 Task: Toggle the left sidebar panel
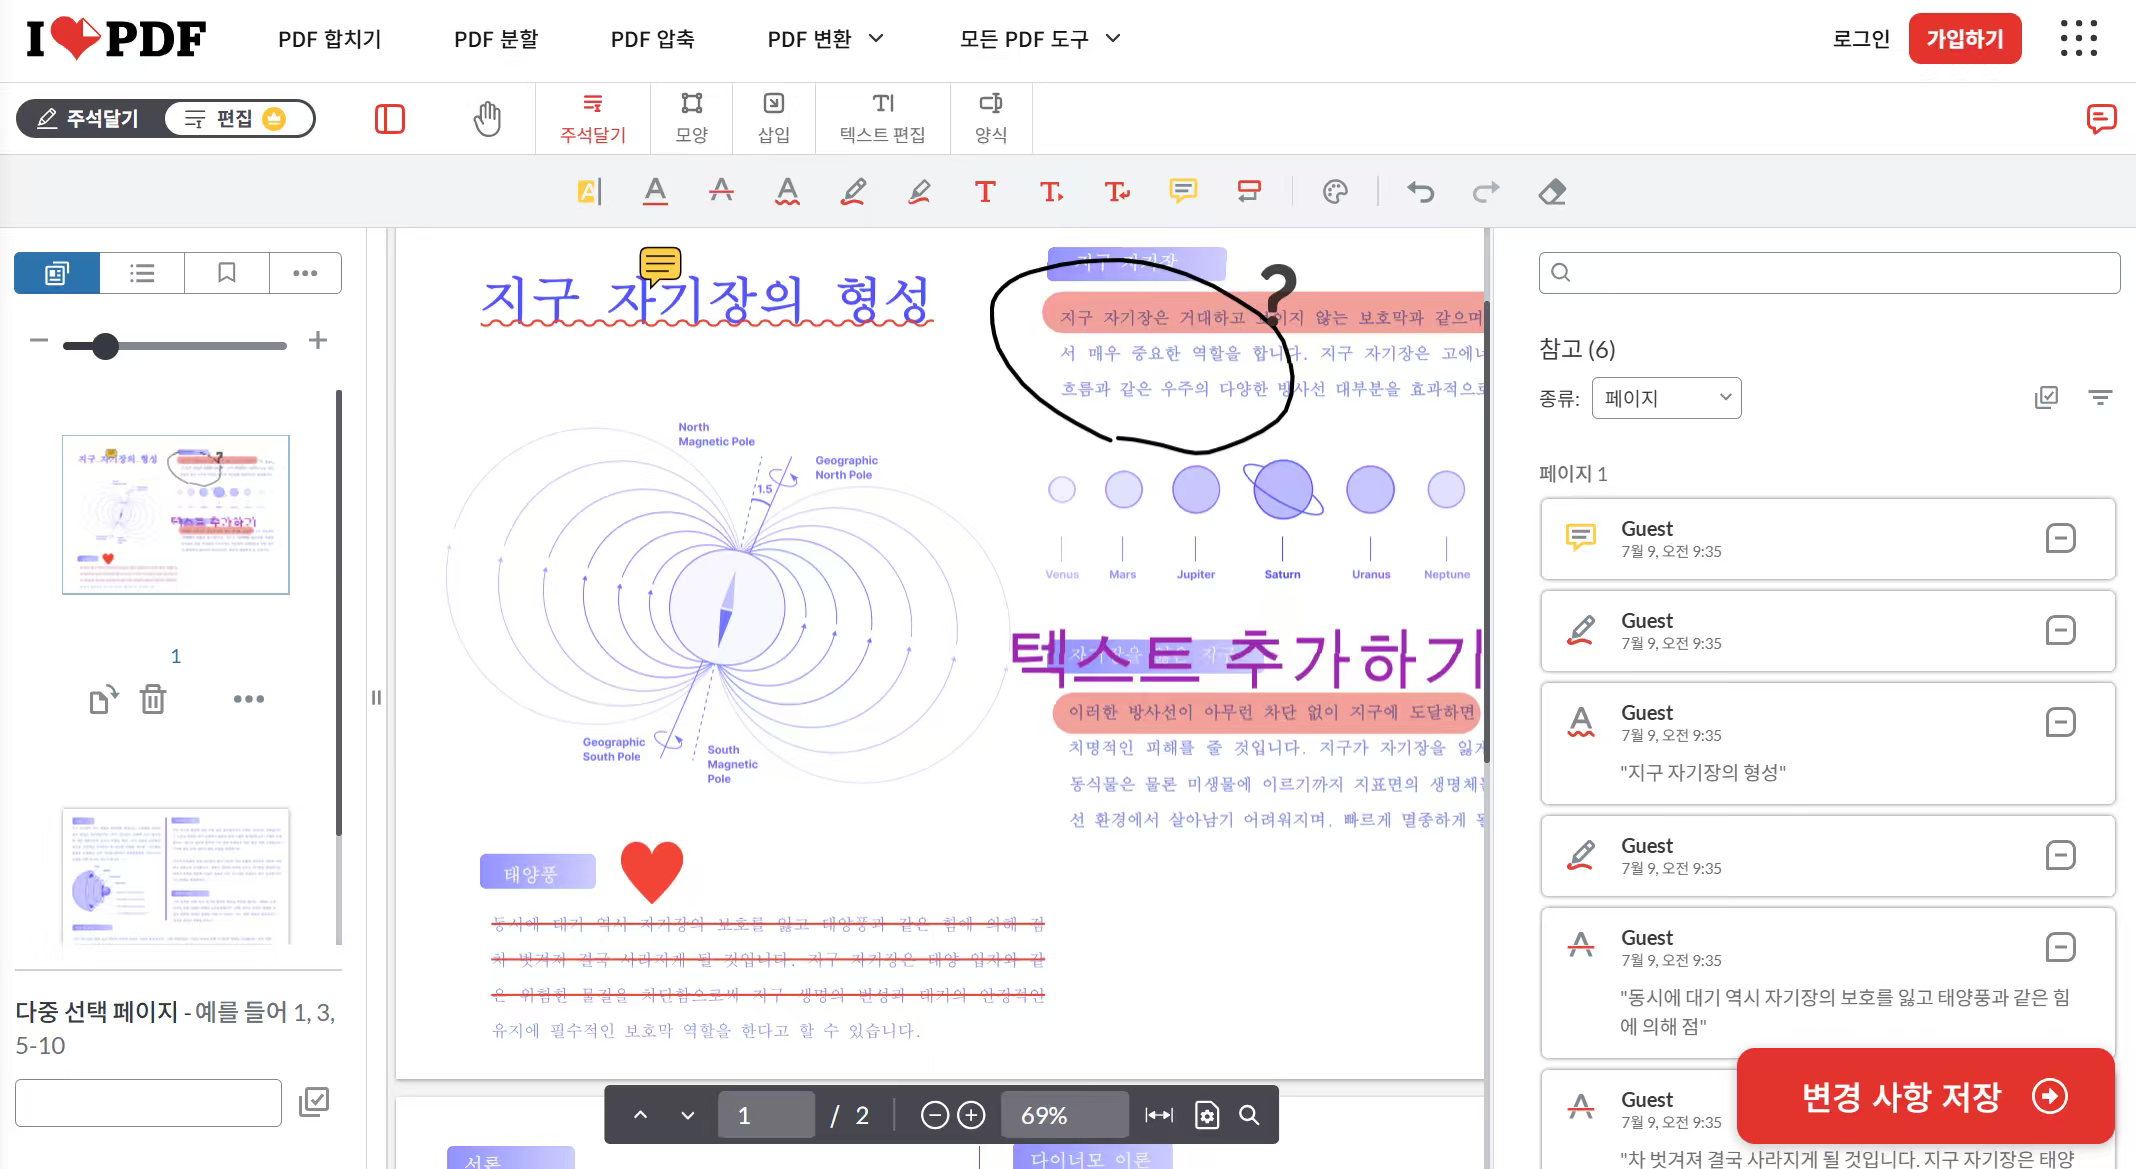click(x=389, y=119)
